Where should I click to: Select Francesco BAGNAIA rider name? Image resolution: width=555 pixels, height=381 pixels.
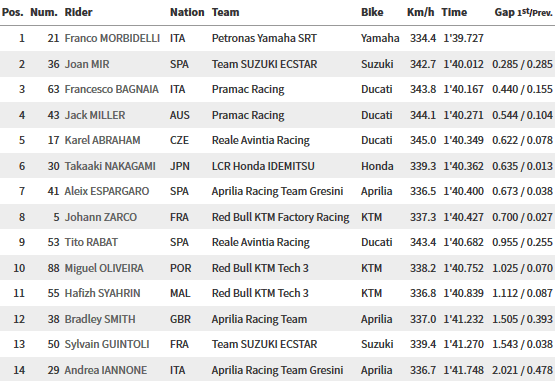coord(111,89)
